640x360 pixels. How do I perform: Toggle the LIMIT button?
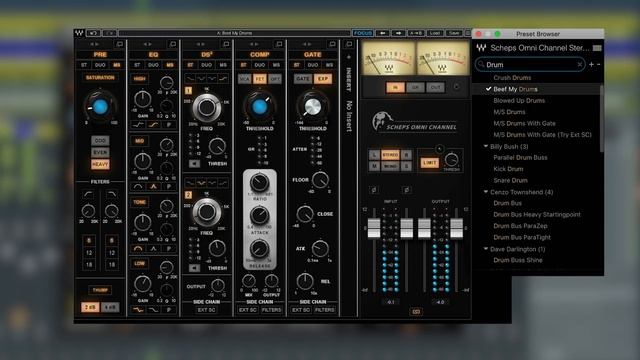[429, 162]
